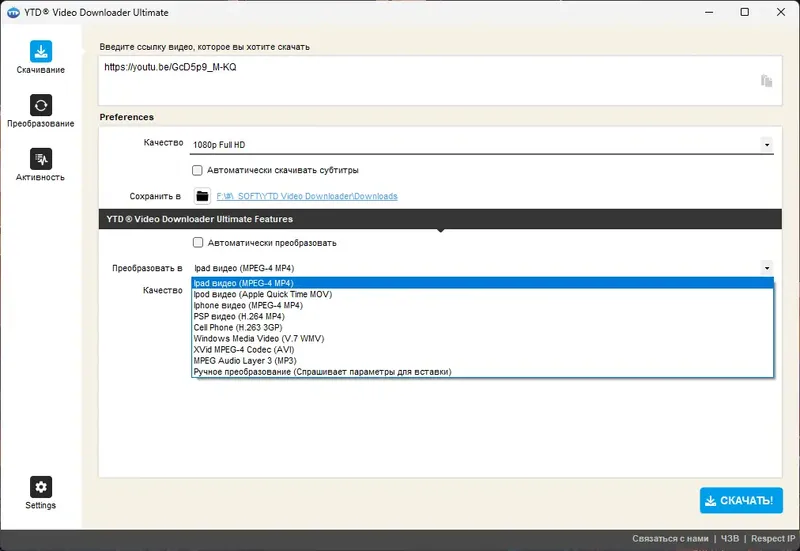Open the Скачивание download section icon
Screen dimensions: 800x551
point(41,52)
